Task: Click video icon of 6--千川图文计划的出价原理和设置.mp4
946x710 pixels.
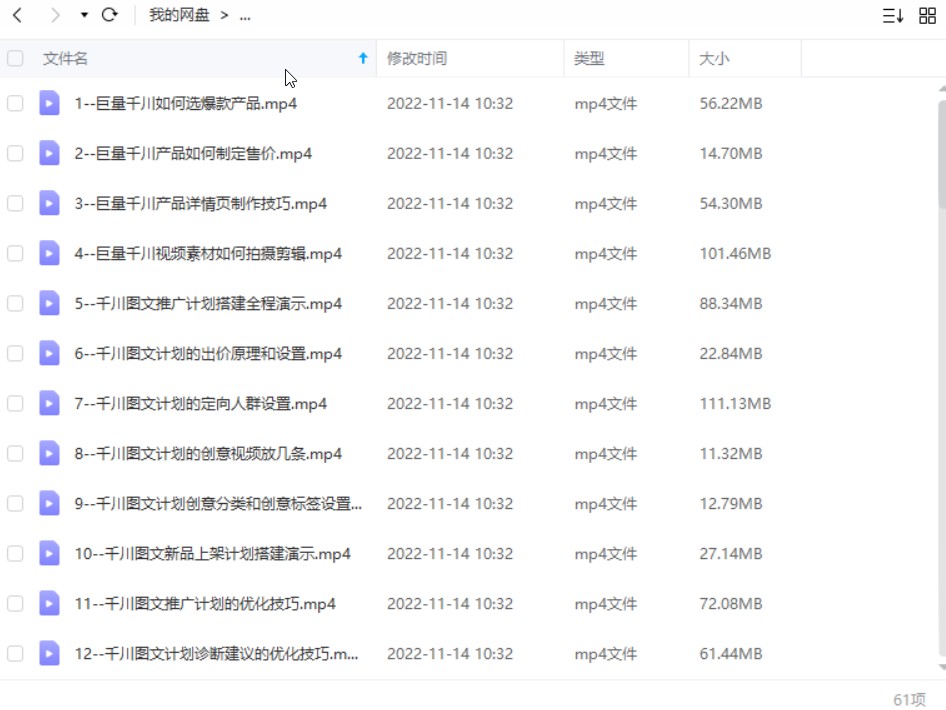Action: (x=49, y=353)
